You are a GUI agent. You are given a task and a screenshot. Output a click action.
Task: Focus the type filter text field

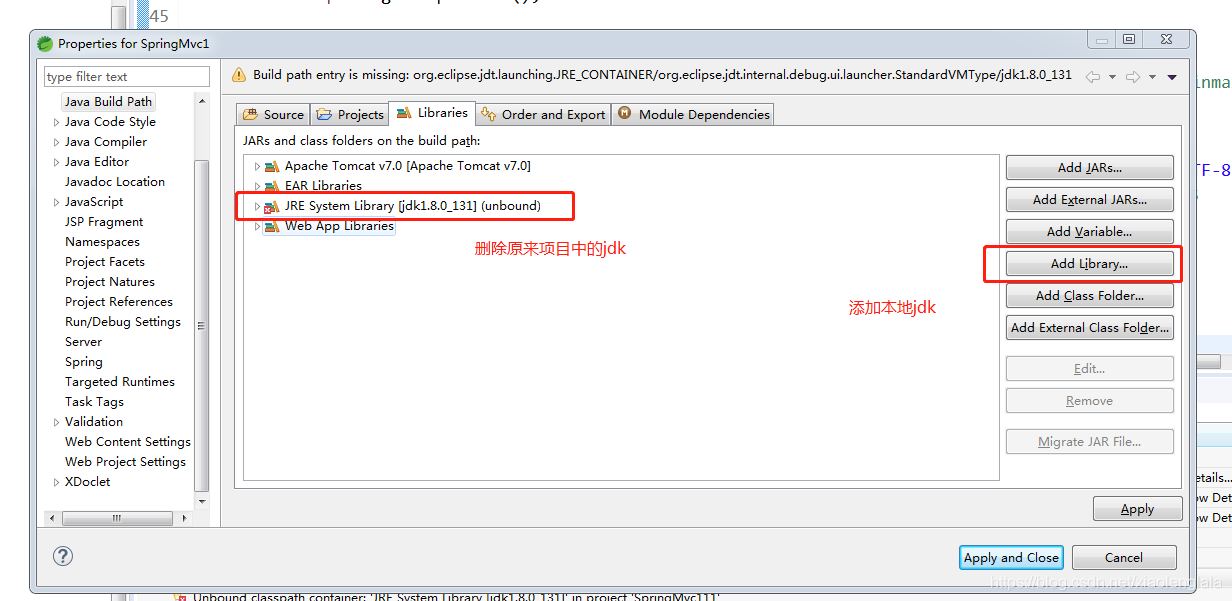coord(127,77)
